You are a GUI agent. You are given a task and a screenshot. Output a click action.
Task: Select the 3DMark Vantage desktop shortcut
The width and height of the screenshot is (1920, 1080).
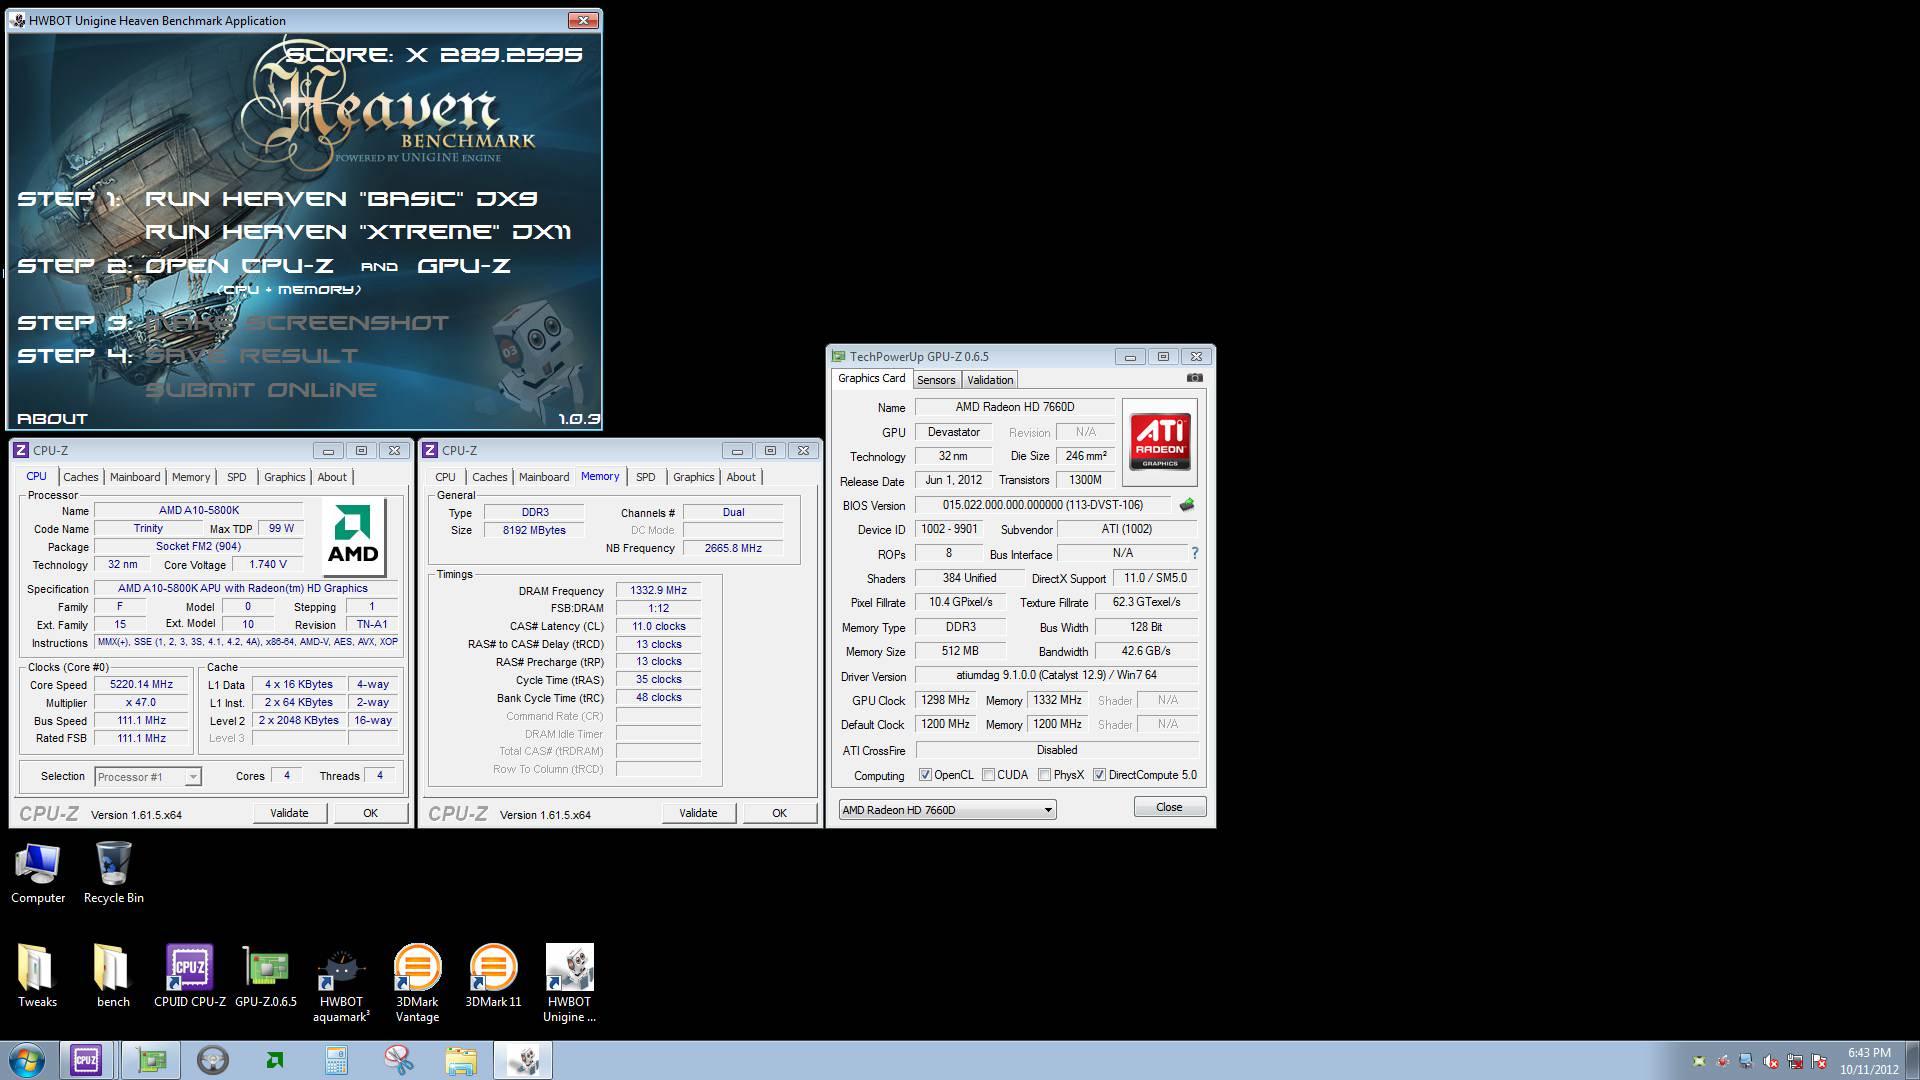(x=417, y=984)
